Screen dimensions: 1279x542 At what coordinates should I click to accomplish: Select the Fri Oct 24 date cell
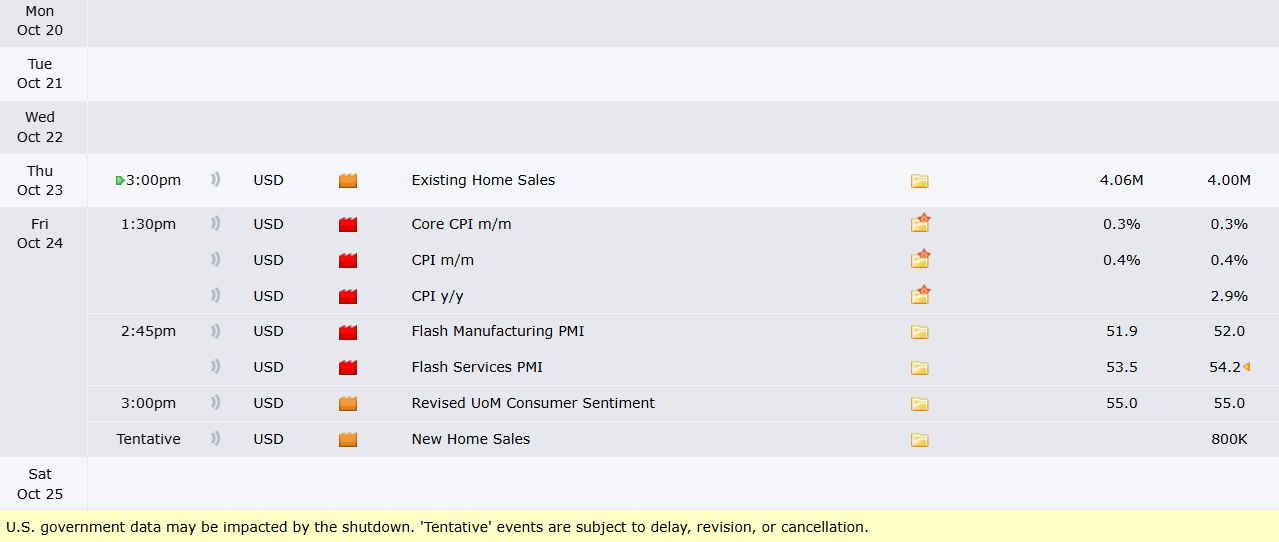pos(40,233)
